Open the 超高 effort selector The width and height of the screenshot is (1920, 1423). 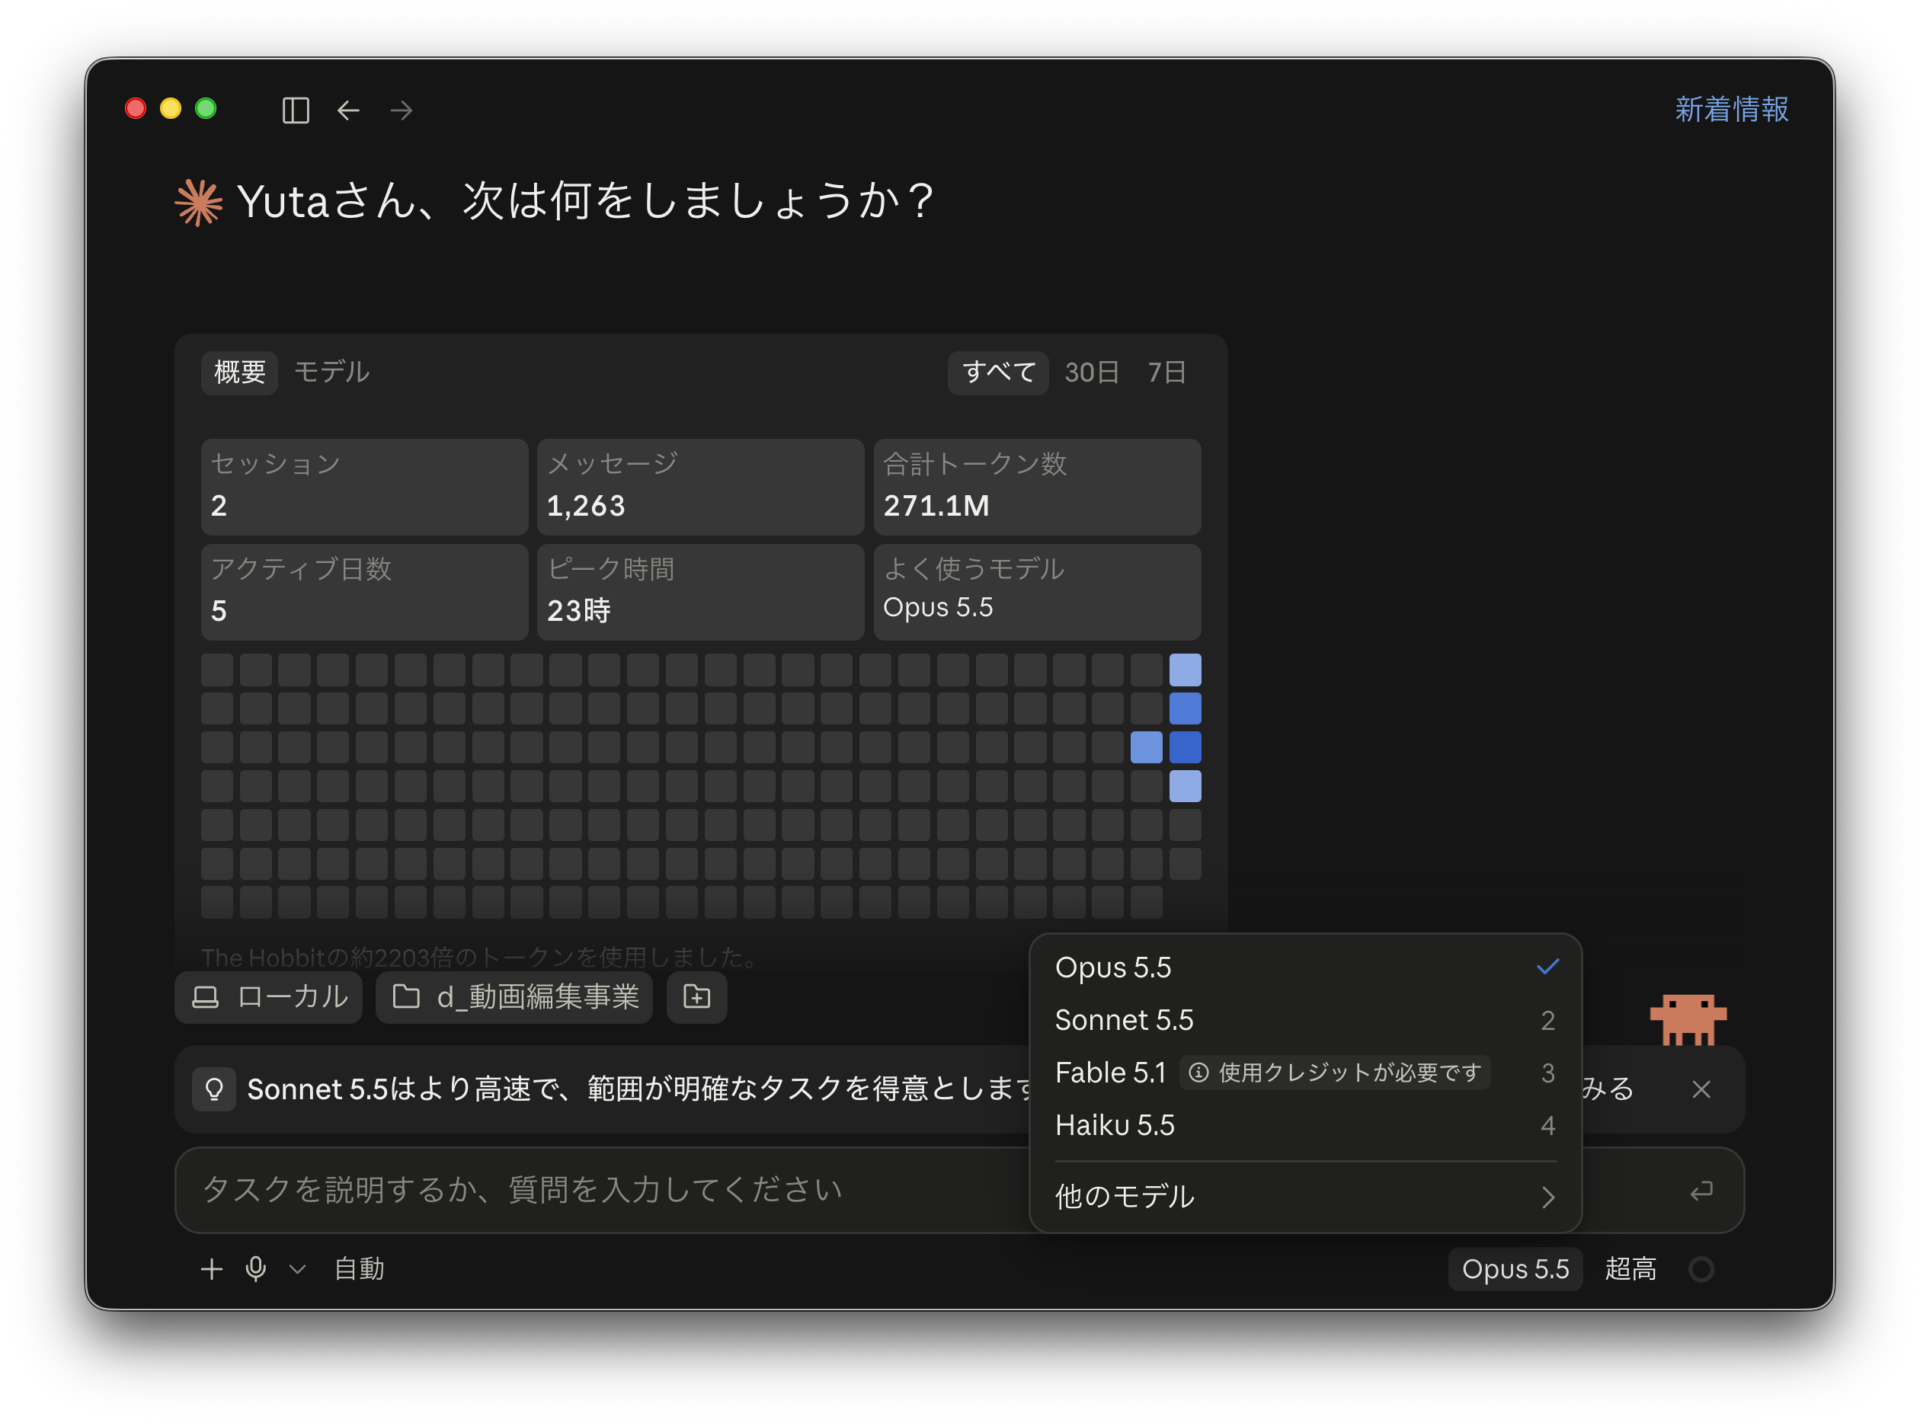(1630, 1269)
